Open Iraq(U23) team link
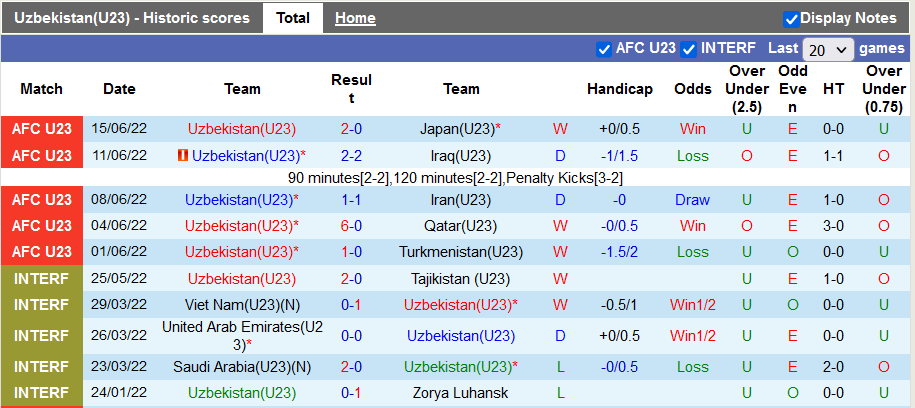 [461, 156]
